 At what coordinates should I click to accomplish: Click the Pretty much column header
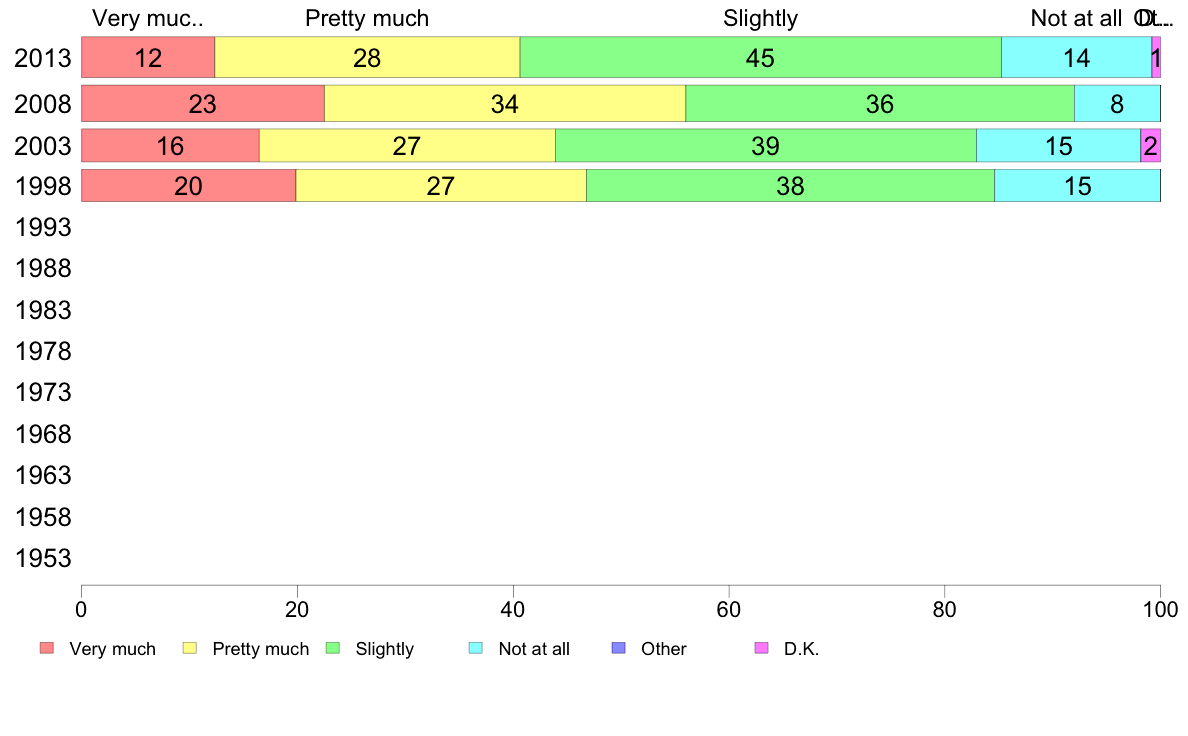coord(367,18)
